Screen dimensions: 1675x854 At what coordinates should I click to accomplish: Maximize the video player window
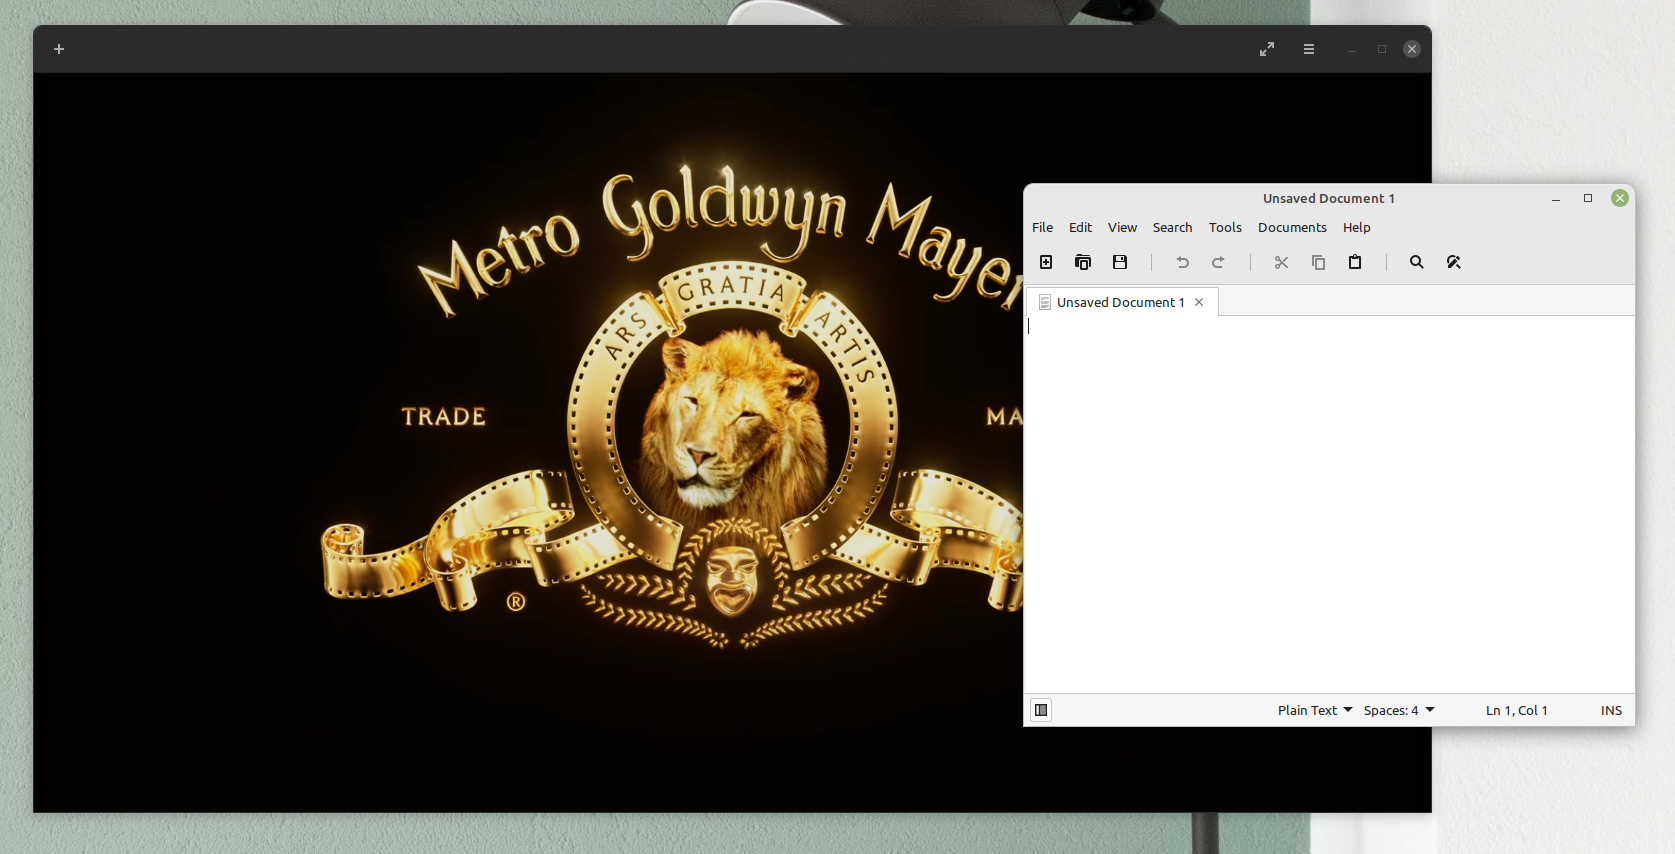point(1382,49)
